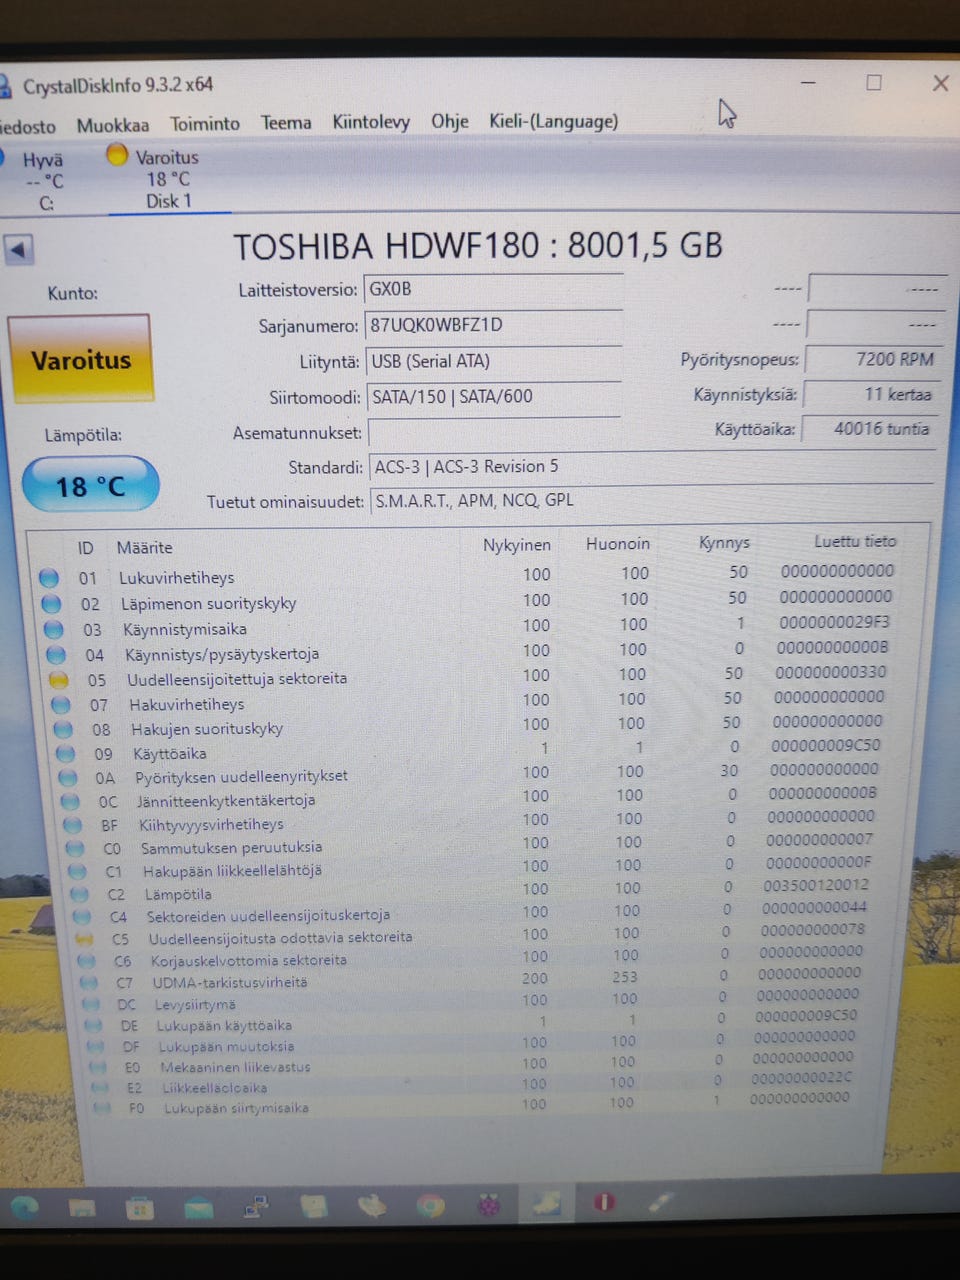Open Microsoft Store from the taskbar
This screenshot has height=1280, width=960.
(140, 1208)
